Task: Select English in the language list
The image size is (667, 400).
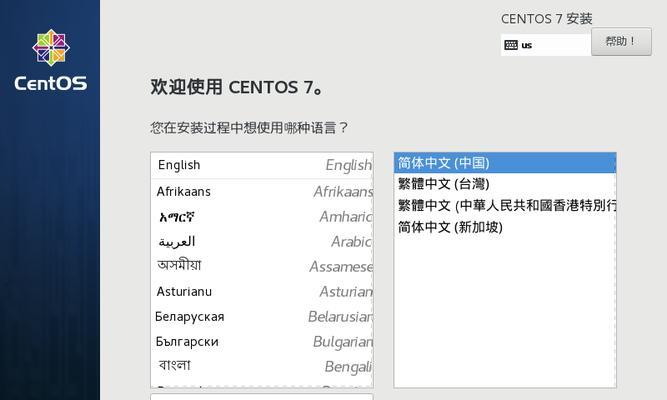Action: pos(262,165)
